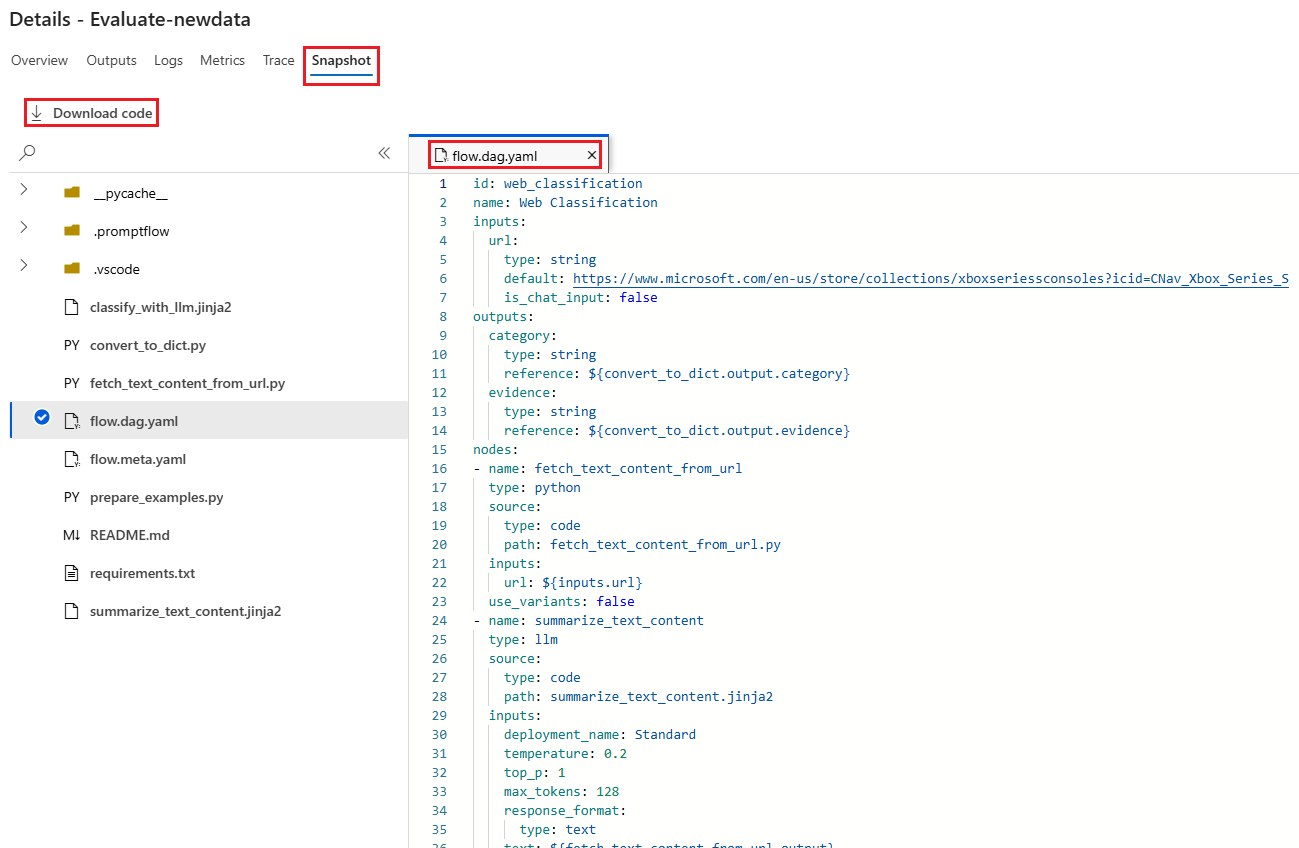Close the flow.dag.yaml editor tab
1299x848 pixels.
click(x=591, y=155)
